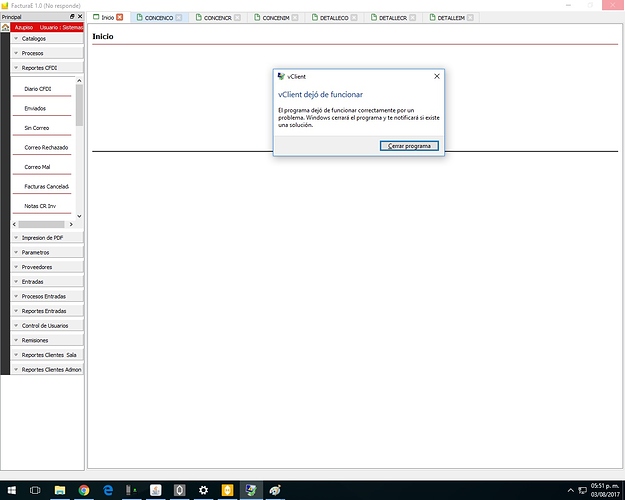Click the horizontal scroll-right arrow
This screenshot has height=500, width=625.
point(71,224)
